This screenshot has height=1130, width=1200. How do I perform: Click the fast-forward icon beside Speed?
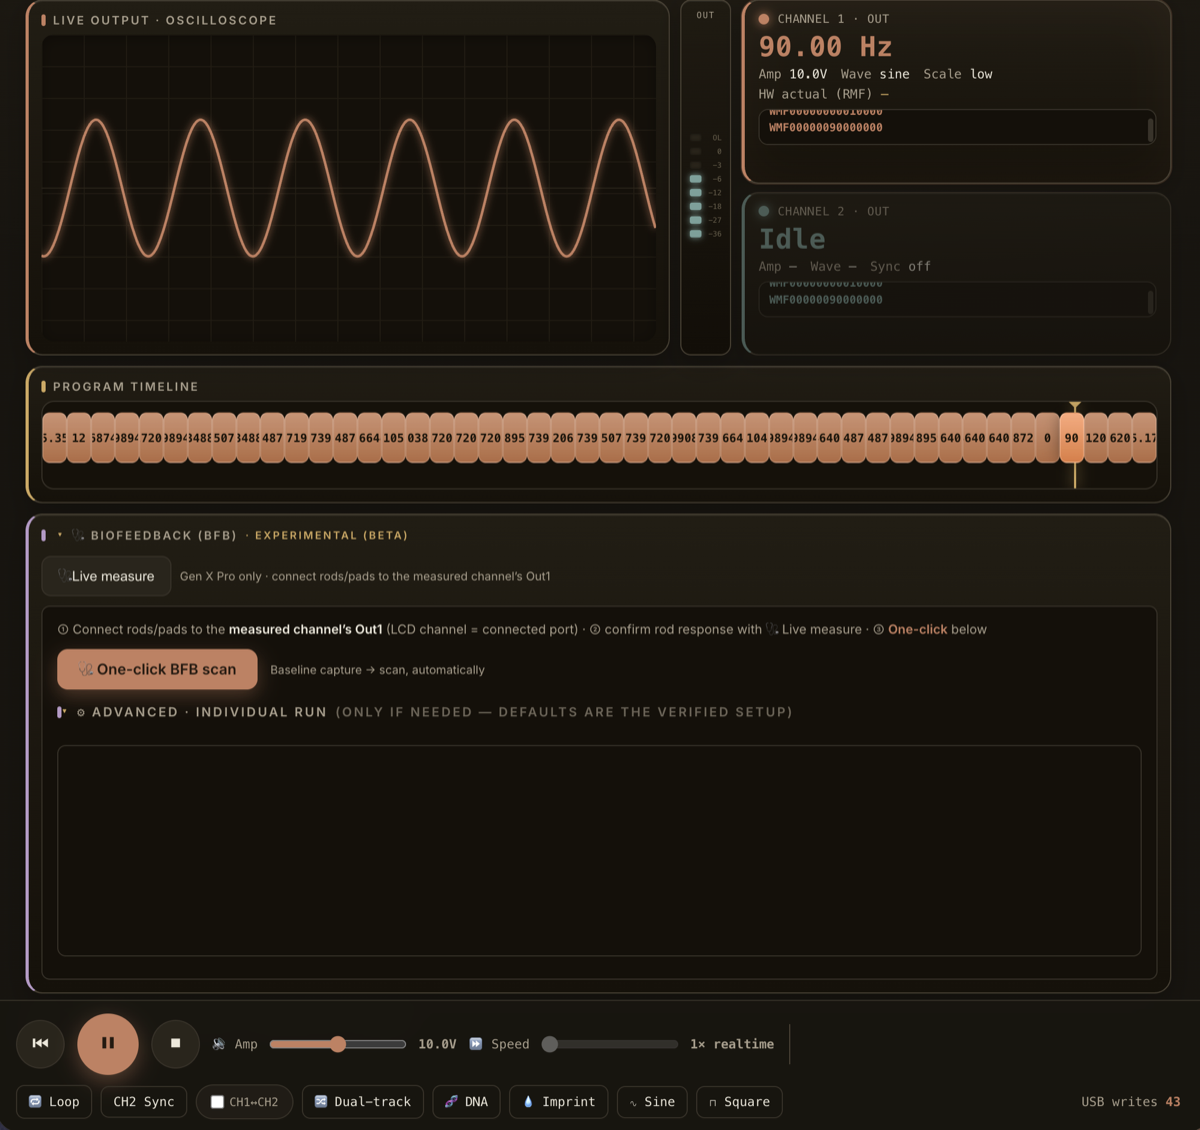tap(476, 1044)
